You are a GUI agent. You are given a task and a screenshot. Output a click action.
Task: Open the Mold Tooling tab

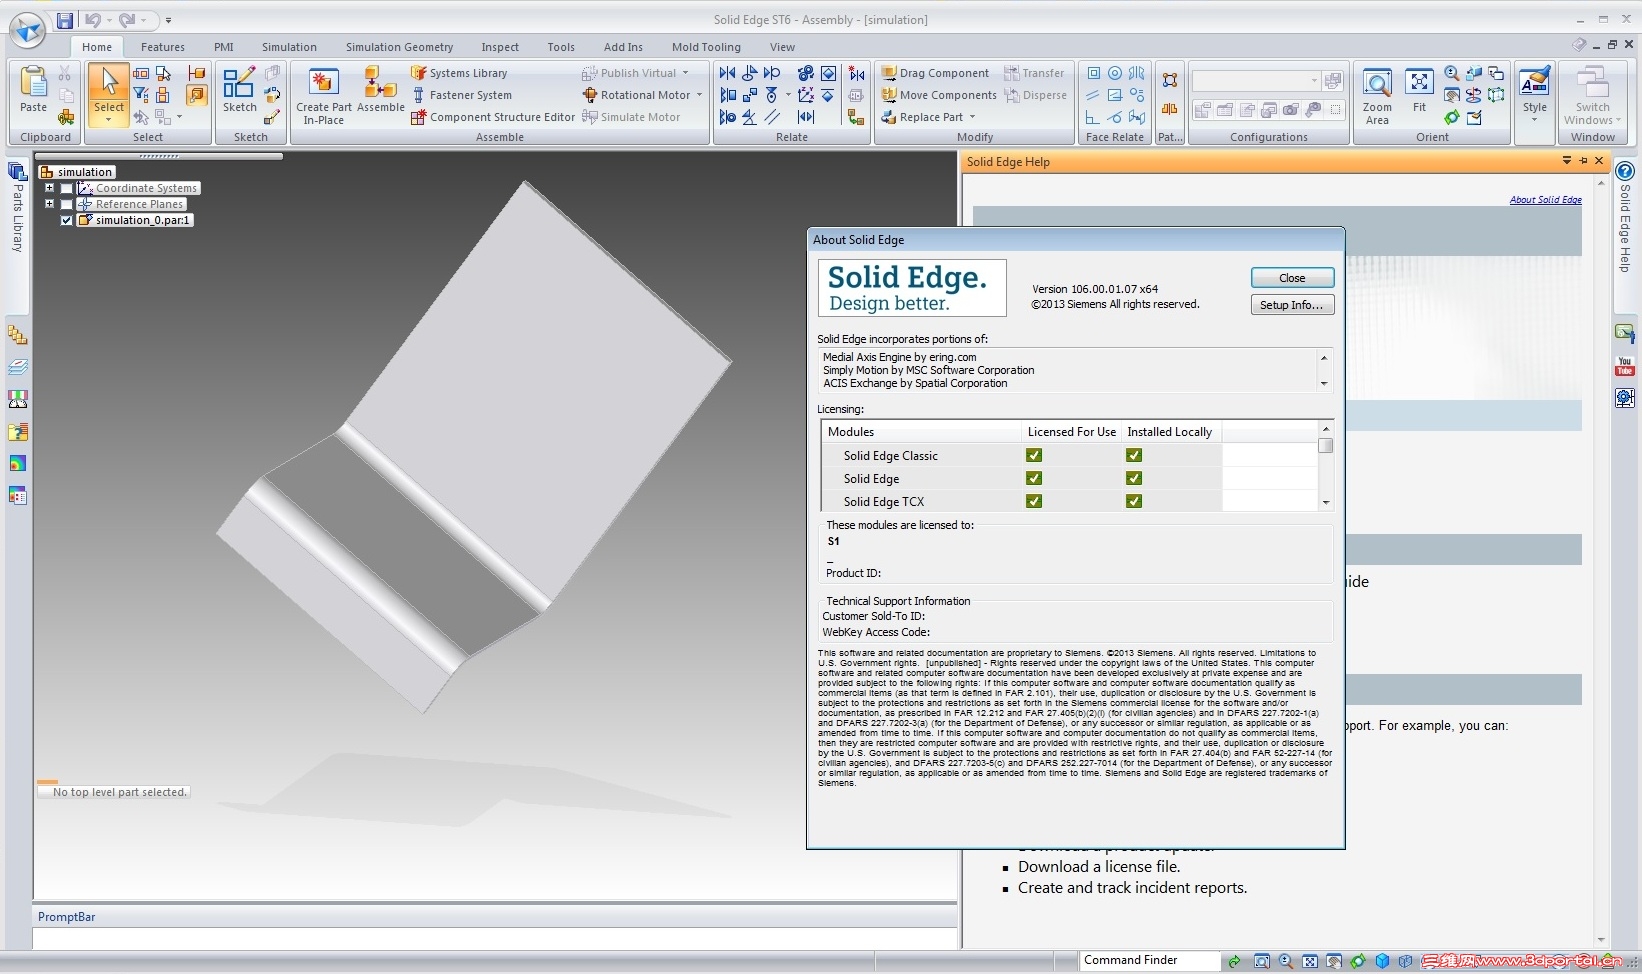(706, 47)
